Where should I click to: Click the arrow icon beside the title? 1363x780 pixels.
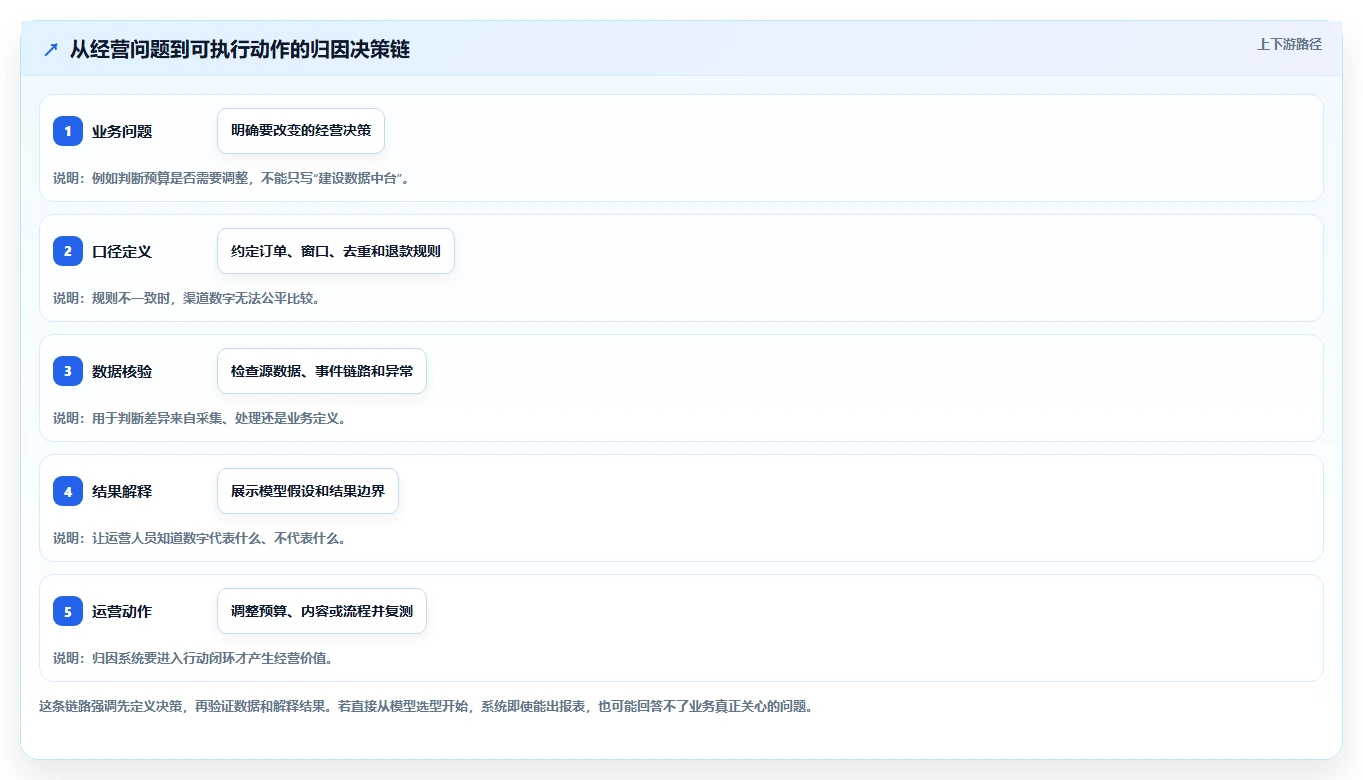pos(51,50)
